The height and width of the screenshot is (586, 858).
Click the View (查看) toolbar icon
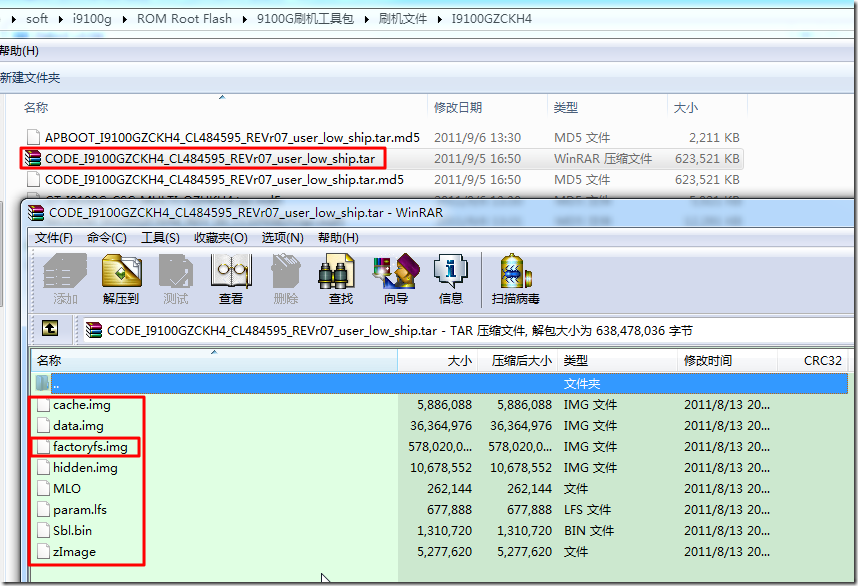tap(231, 271)
